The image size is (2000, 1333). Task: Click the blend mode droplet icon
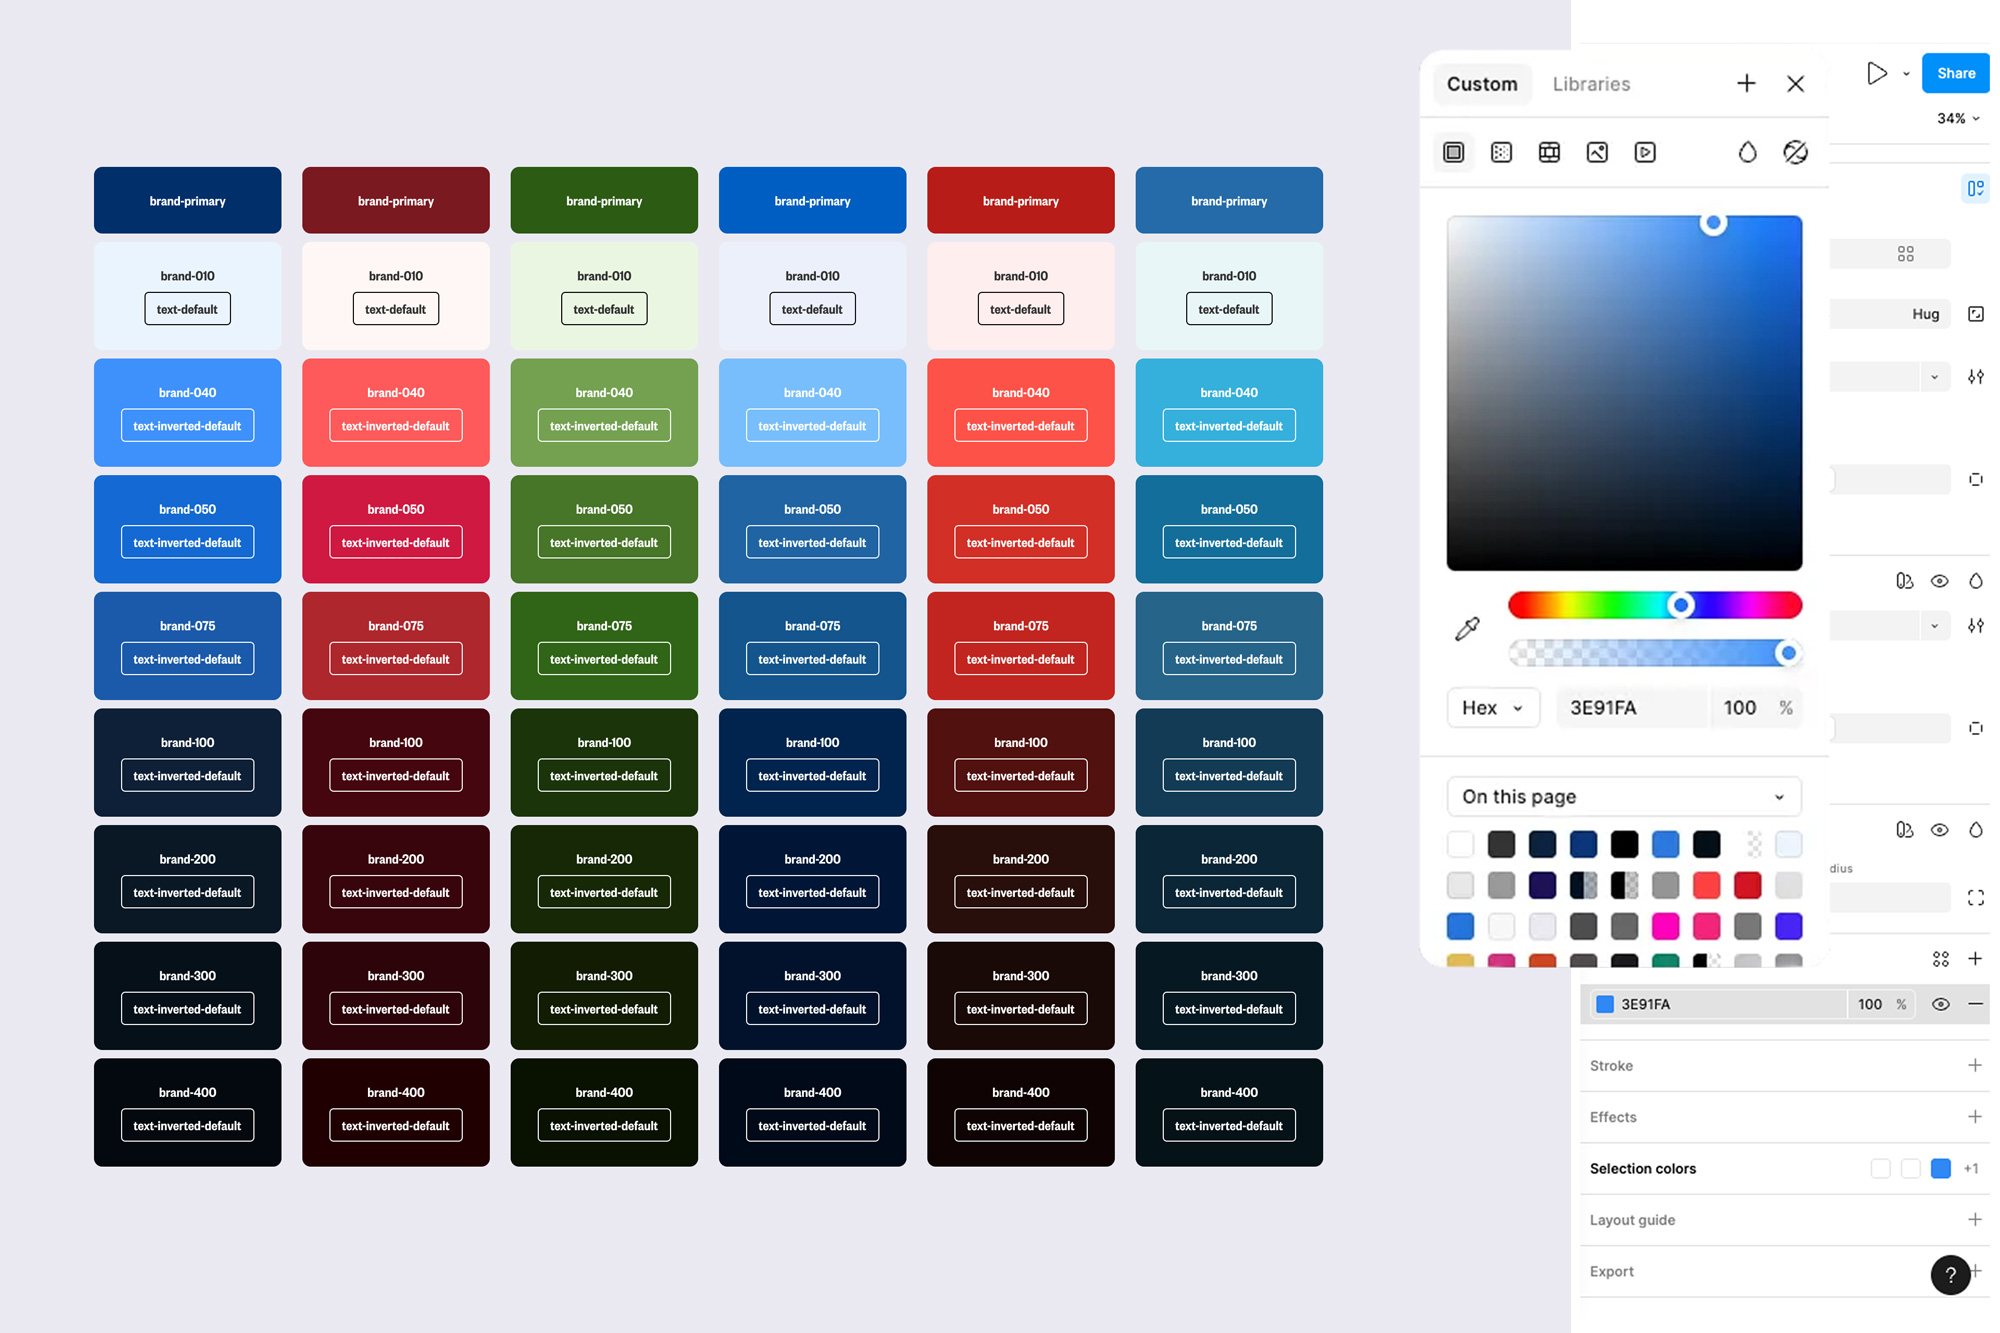[1747, 152]
